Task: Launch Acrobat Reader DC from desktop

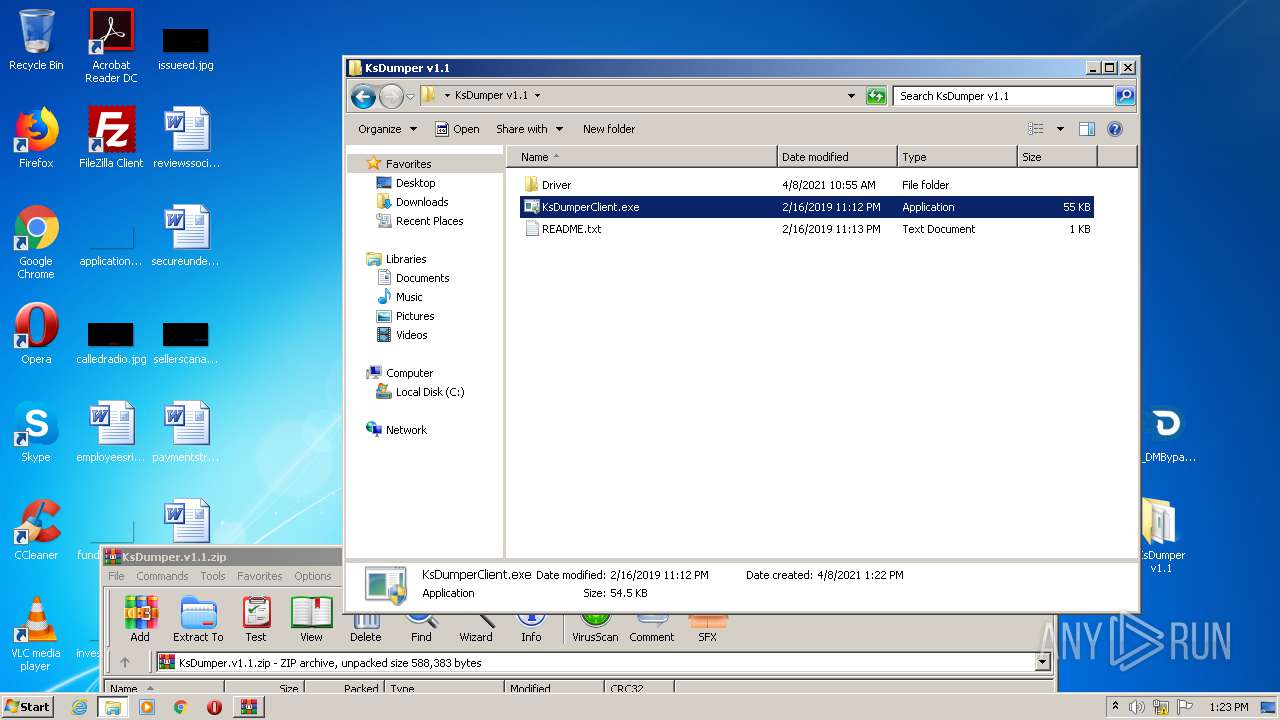Action: (111, 45)
